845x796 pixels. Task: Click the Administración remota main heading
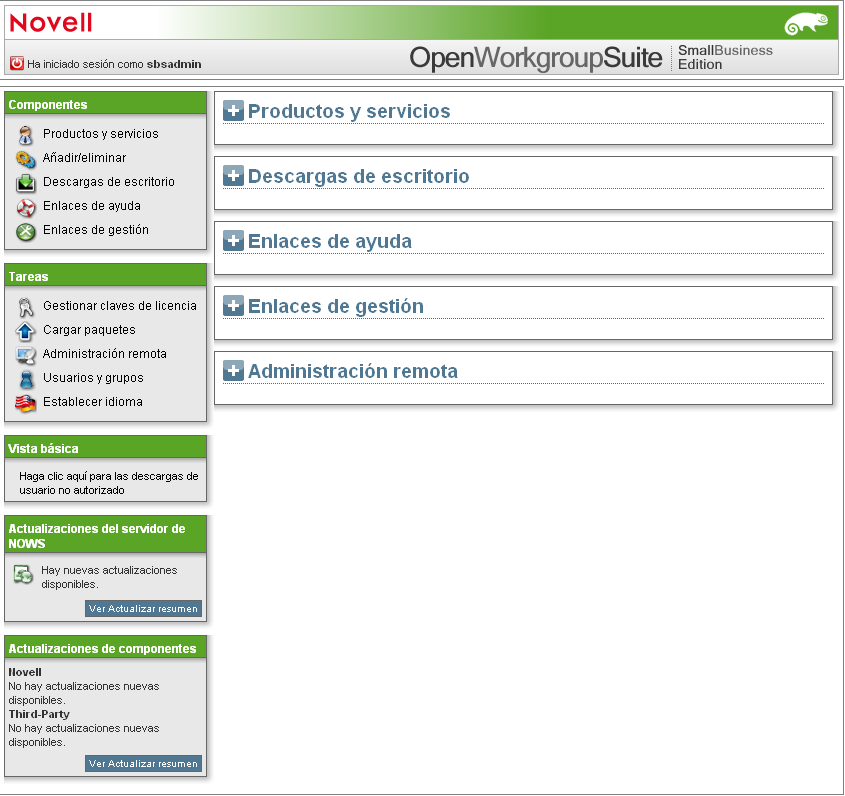(x=353, y=371)
